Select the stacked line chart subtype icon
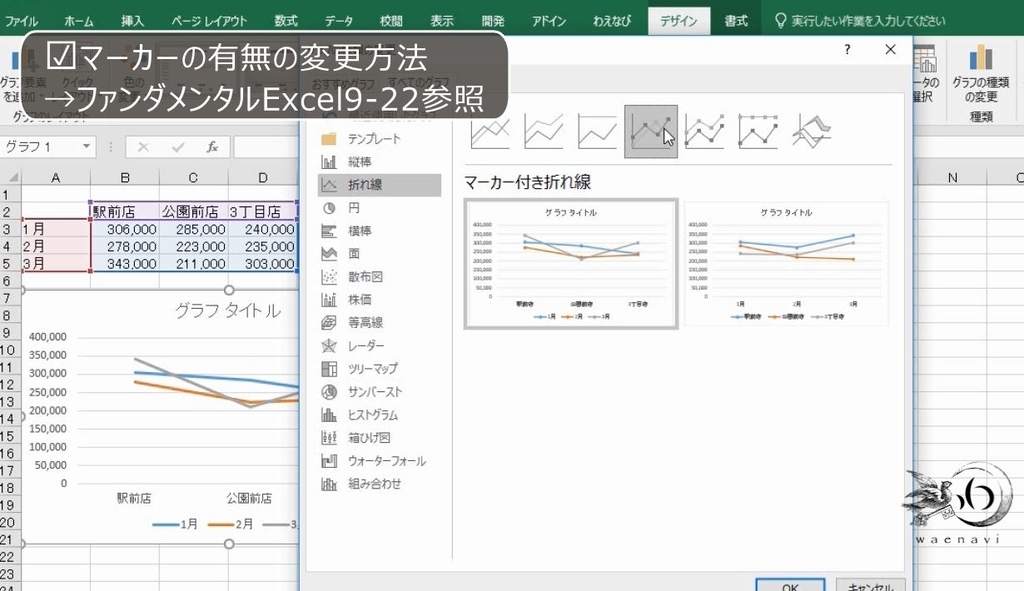 click(543, 131)
